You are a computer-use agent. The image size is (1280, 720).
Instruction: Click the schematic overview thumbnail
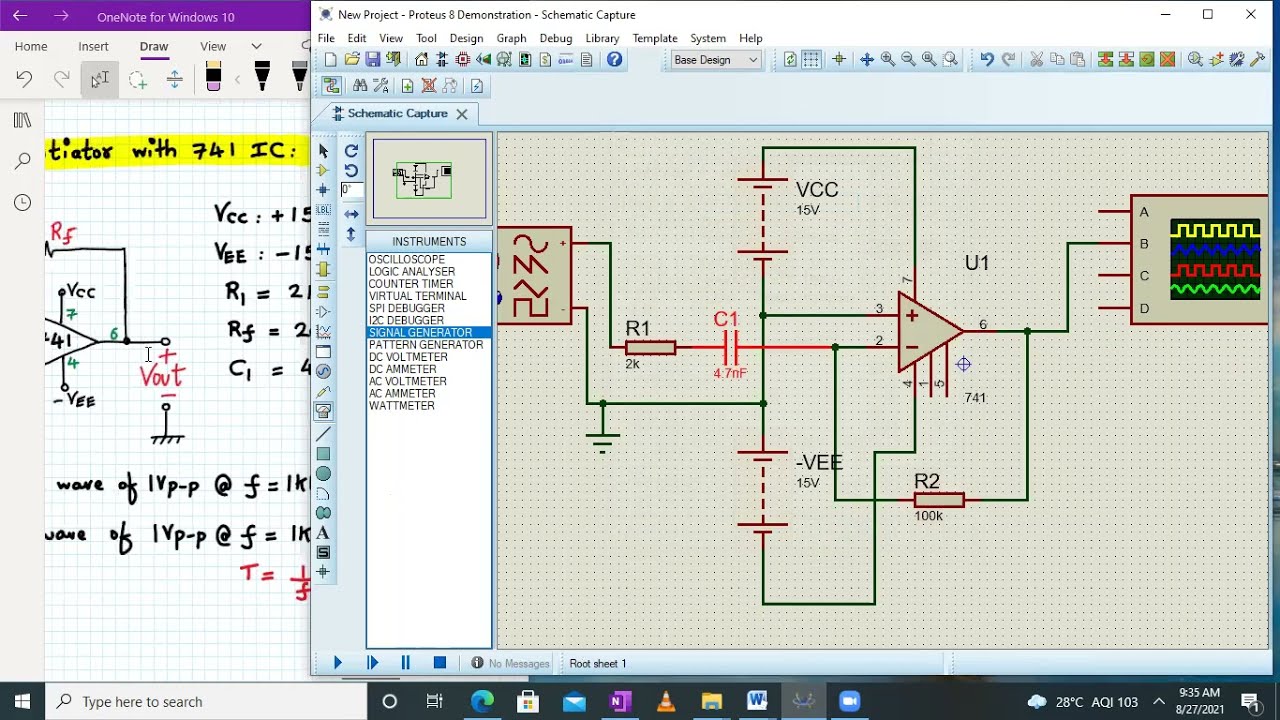(x=429, y=179)
